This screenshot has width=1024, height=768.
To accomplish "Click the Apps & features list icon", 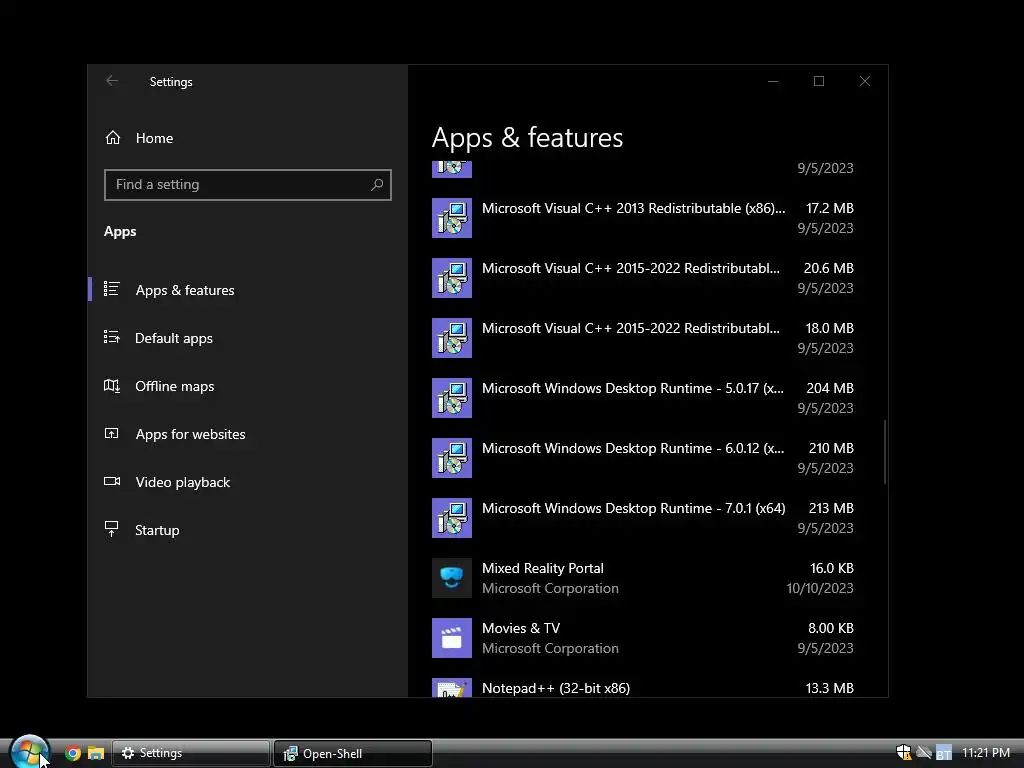I will click(x=112, y=289).
